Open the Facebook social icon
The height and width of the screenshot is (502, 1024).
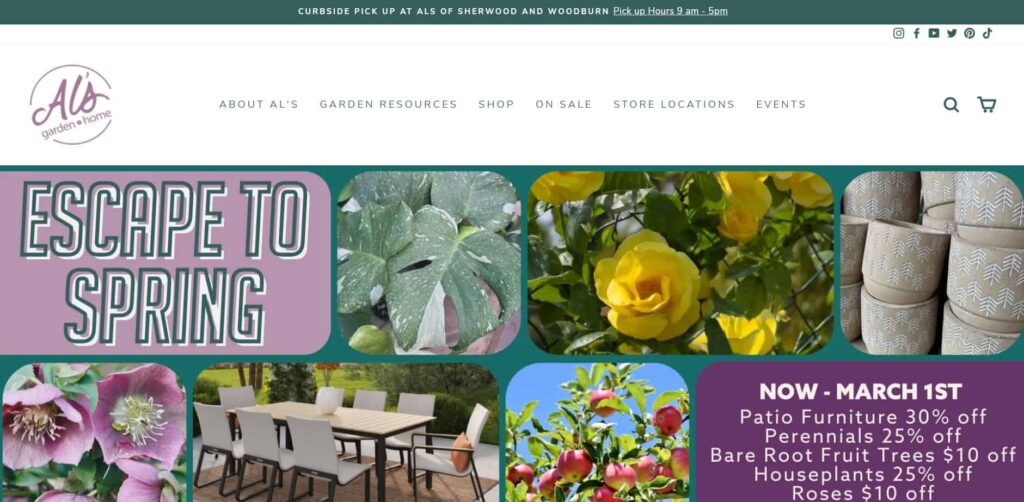click(x=916, y=33)
